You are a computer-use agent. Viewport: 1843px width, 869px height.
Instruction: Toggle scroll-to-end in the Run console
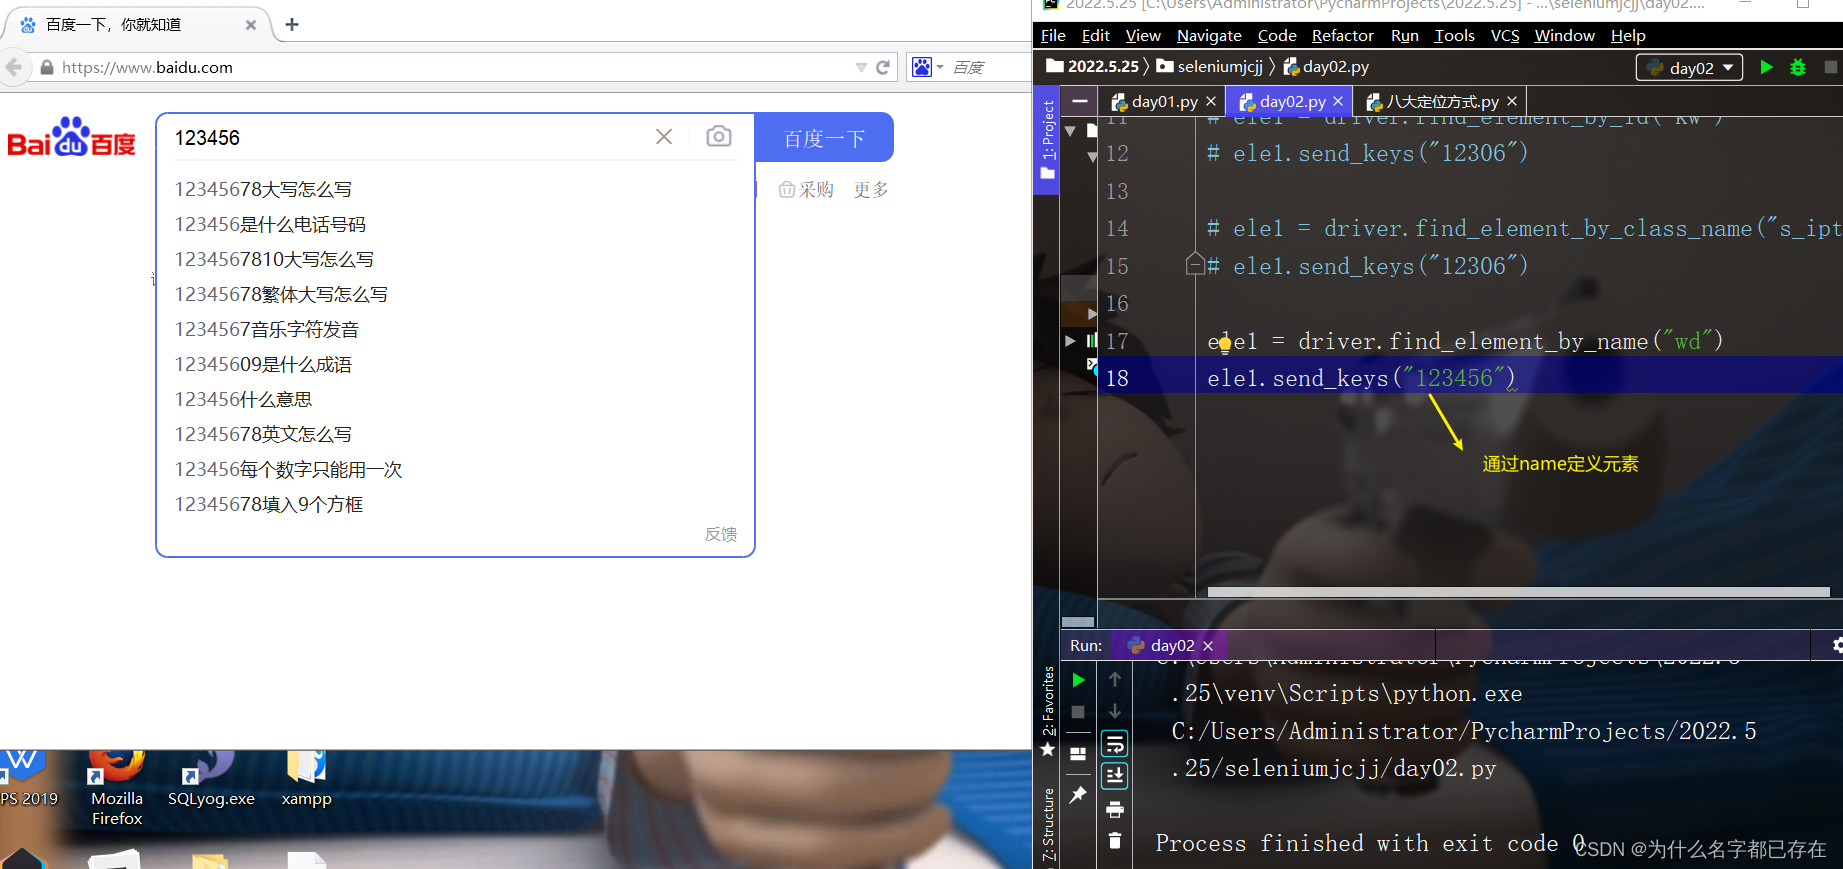1115,776
